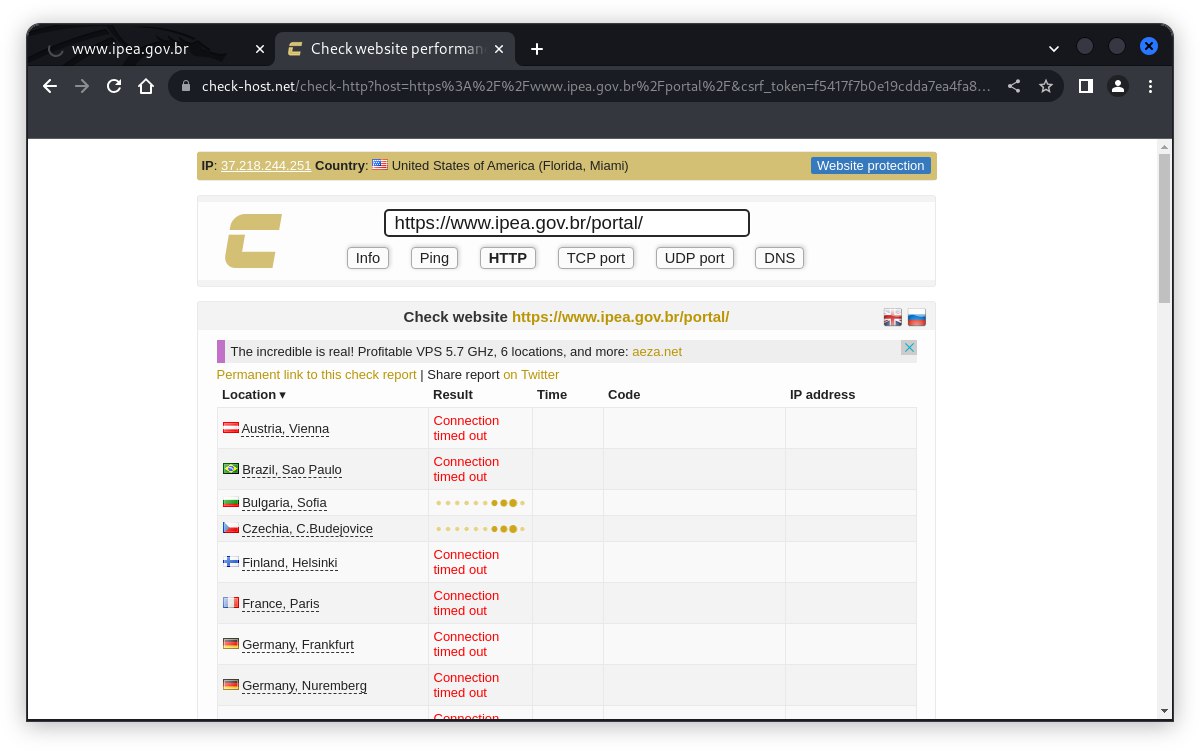Switch language to Russian flag
Image resolution: width=1200 pixels, height=751 pixels.
click(x=917, y=318)
